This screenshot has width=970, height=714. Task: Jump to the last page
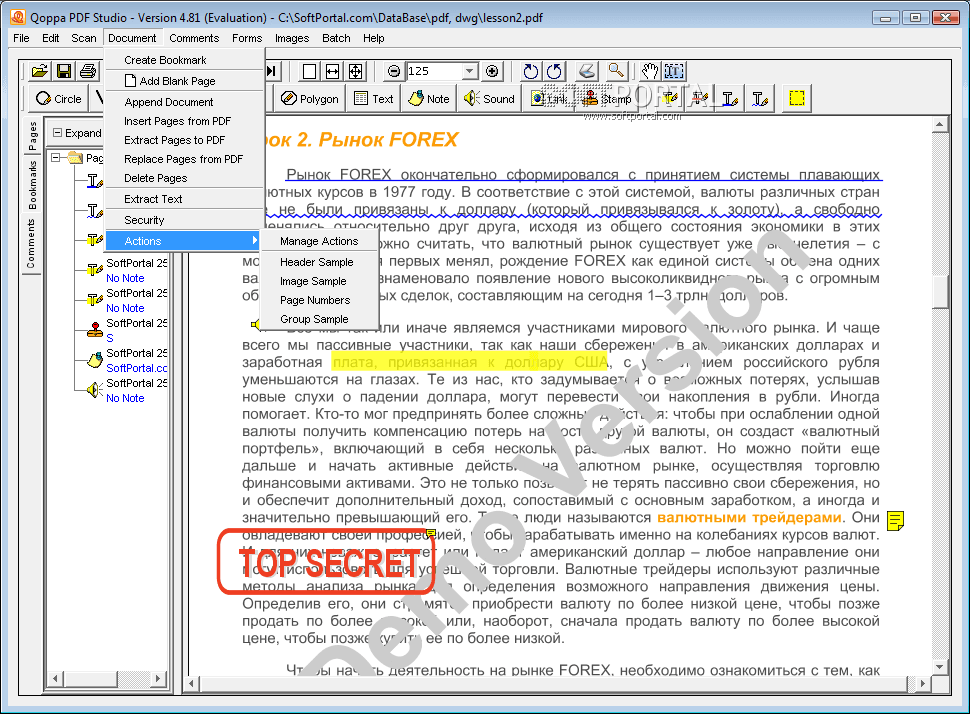click(x=272, y=71)
